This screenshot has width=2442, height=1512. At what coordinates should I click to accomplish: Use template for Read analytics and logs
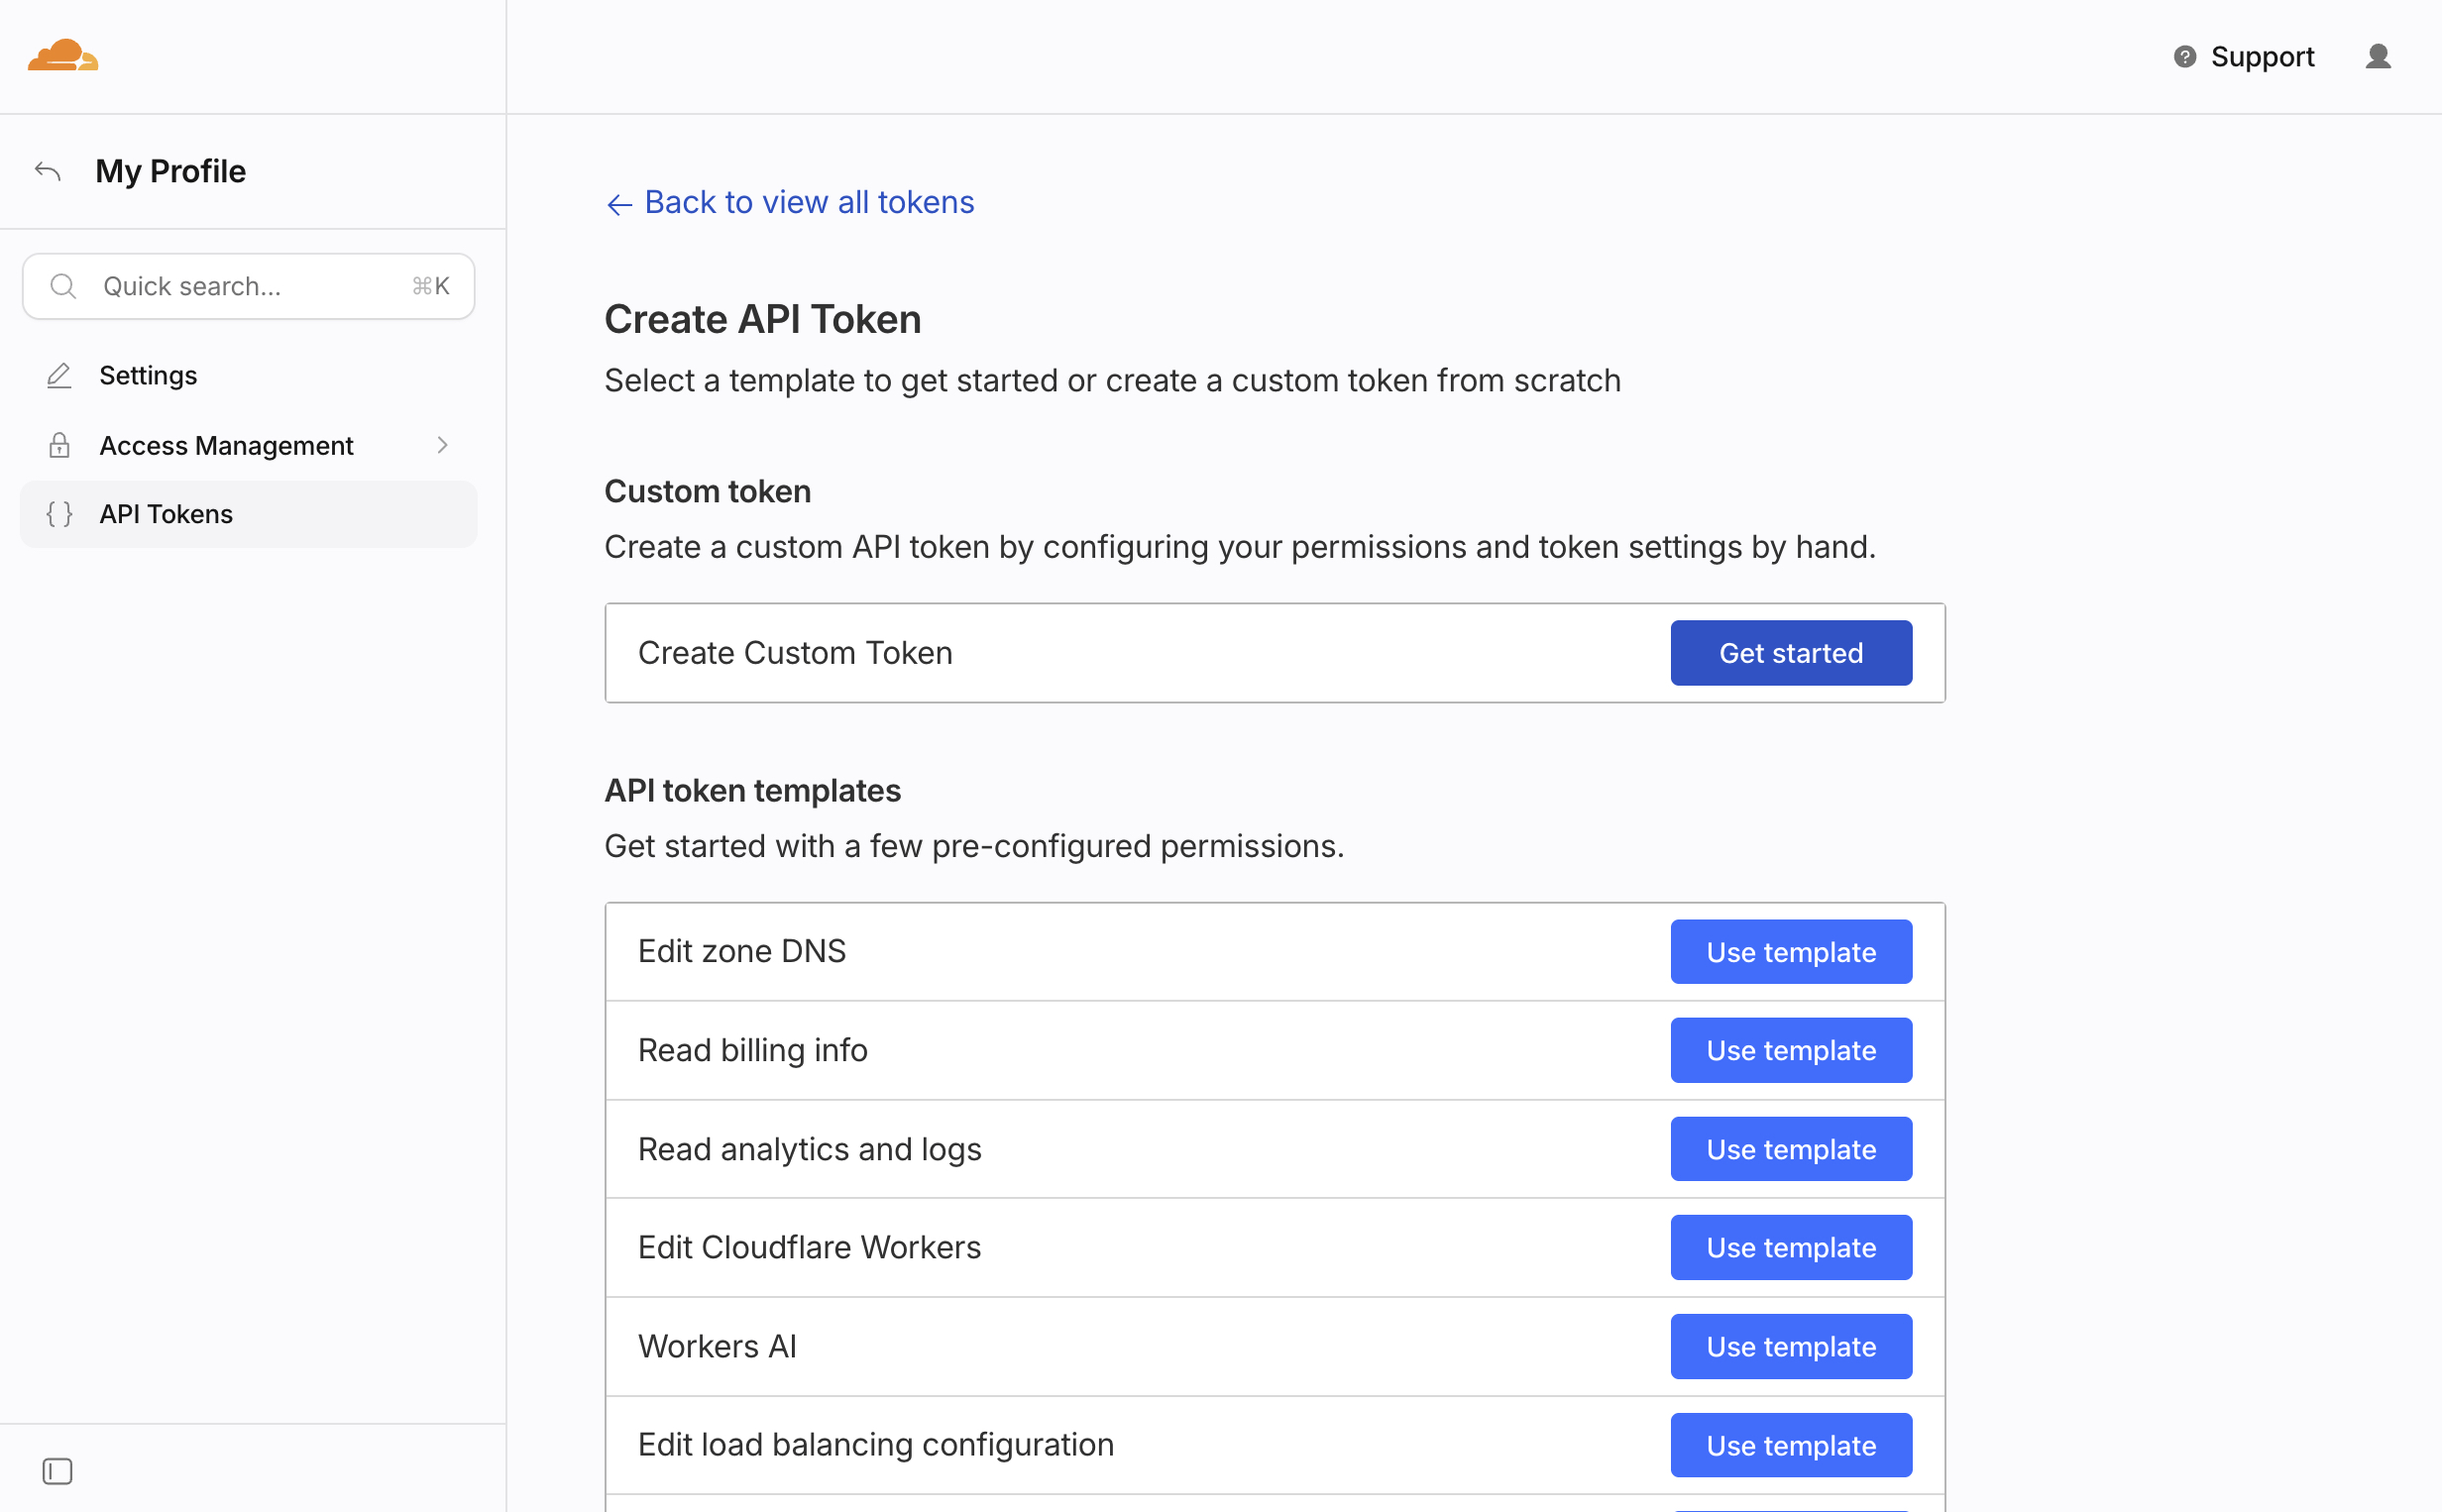1791,1149
